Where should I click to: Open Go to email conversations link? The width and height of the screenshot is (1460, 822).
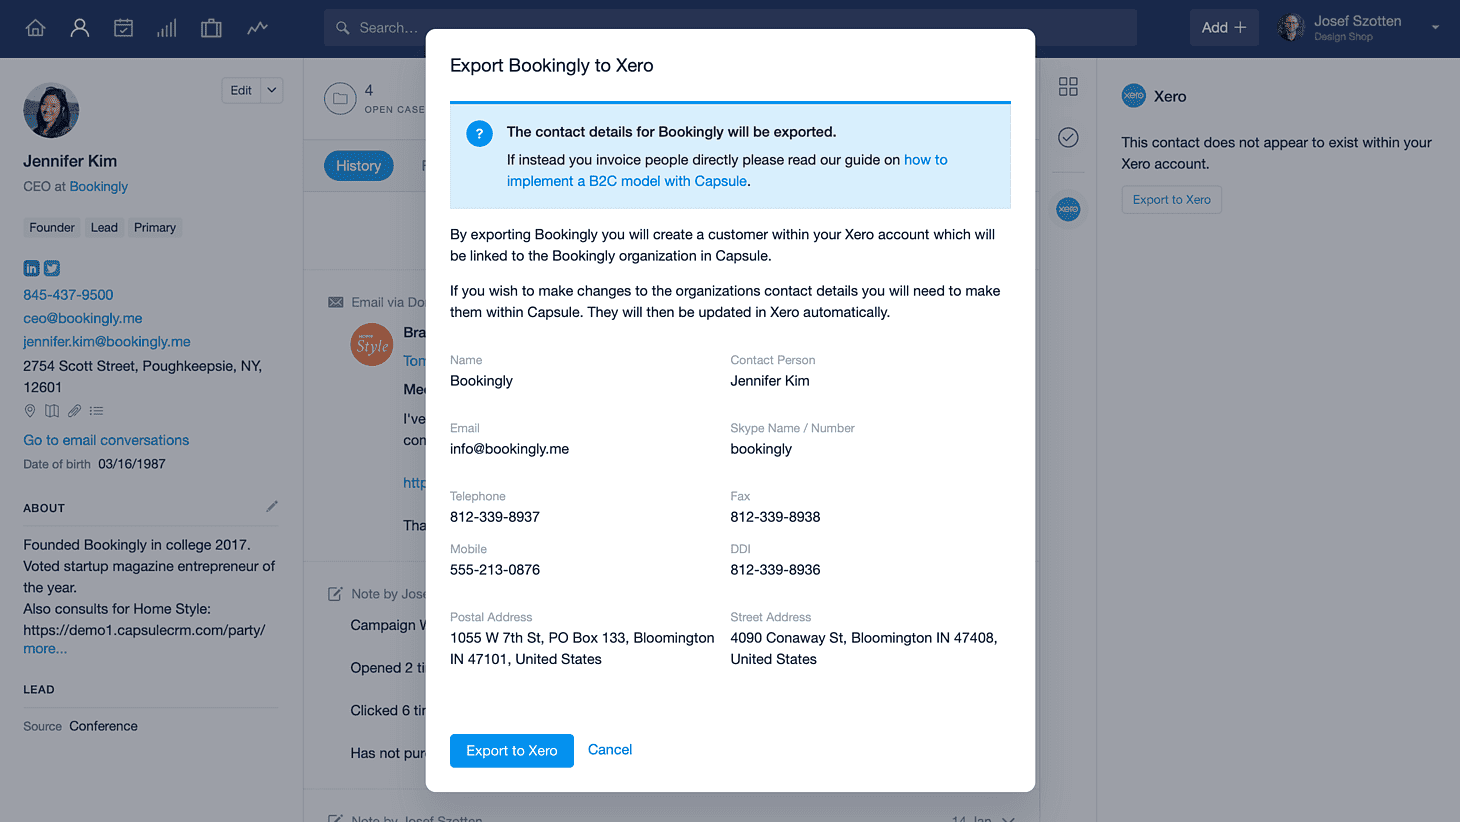point(106,440)
